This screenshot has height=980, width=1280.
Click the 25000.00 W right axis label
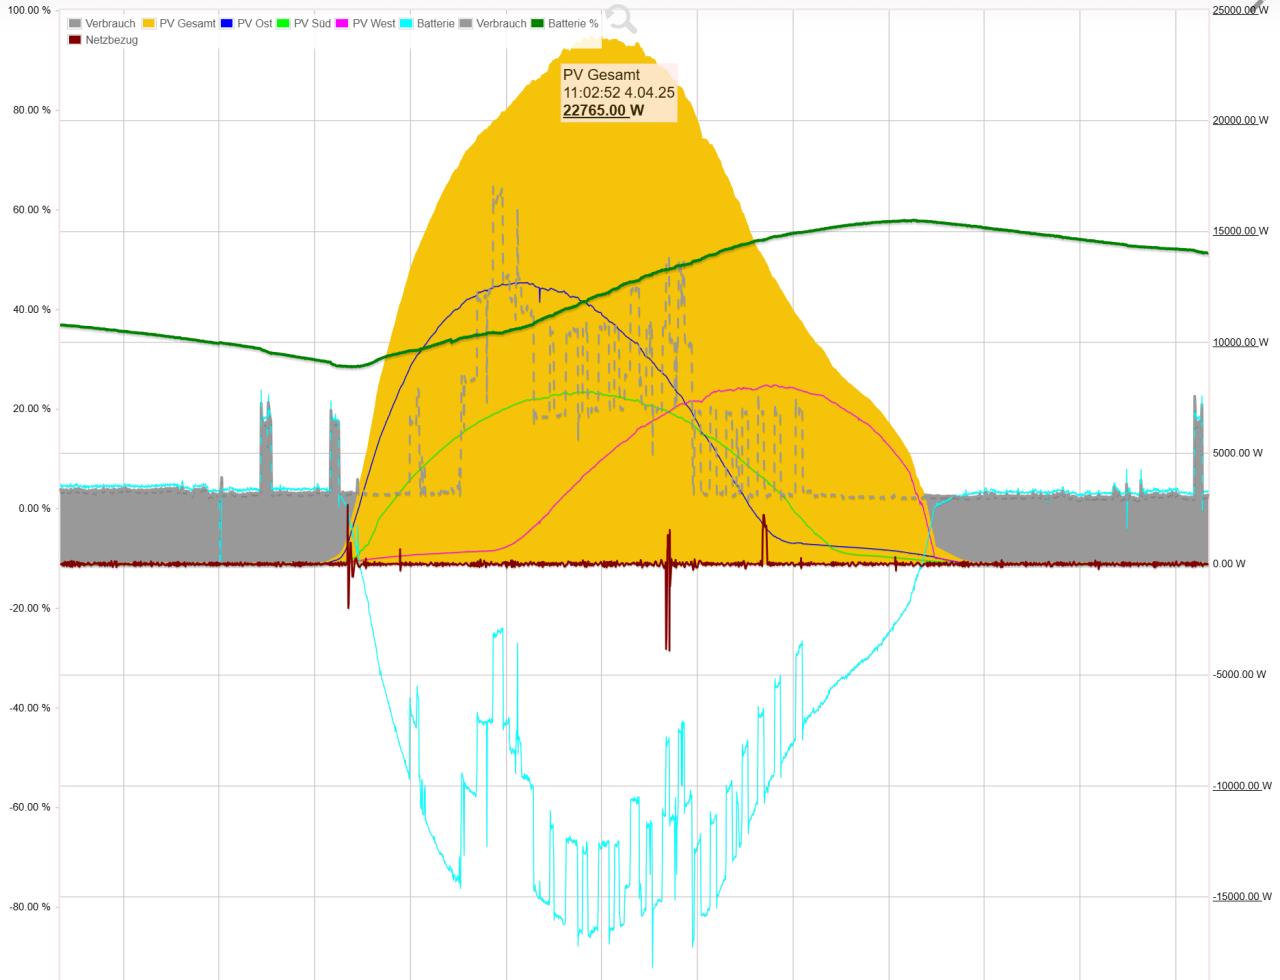(x=1240, y=10)
